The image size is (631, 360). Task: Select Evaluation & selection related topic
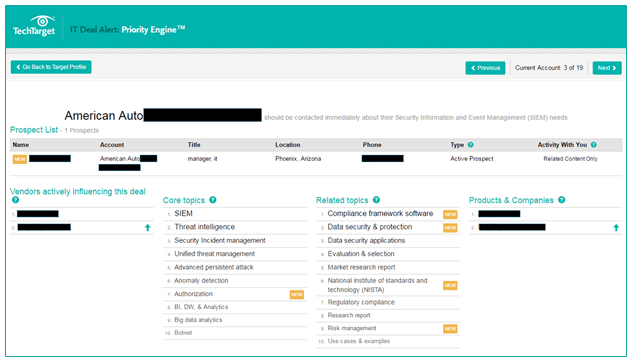[x=361, y=254]
